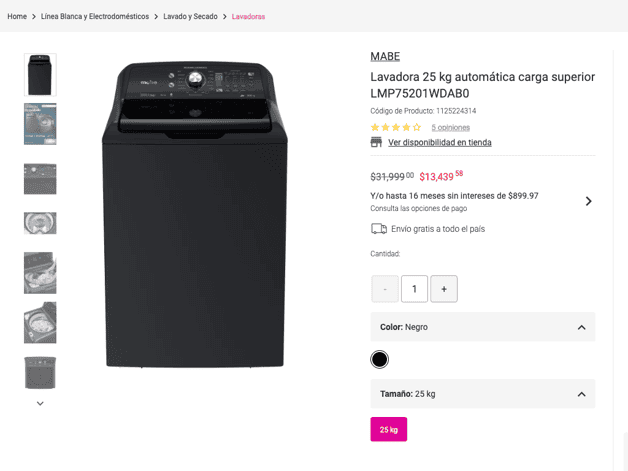Open Línea Blanca y Electrodomésticos breadcrumb
Screen dimensions: 628x471
point(95,16)
